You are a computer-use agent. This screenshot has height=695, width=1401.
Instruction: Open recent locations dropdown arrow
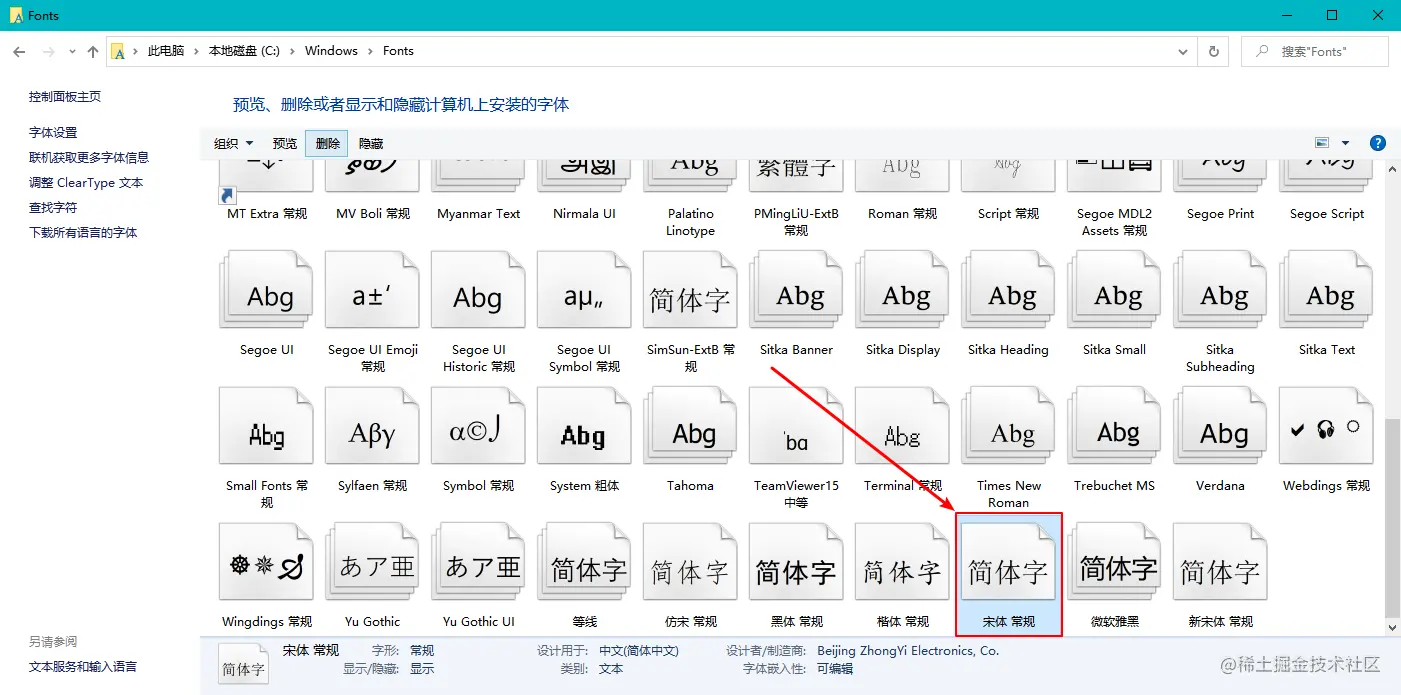pyautogui.click(x=72, y=51)
